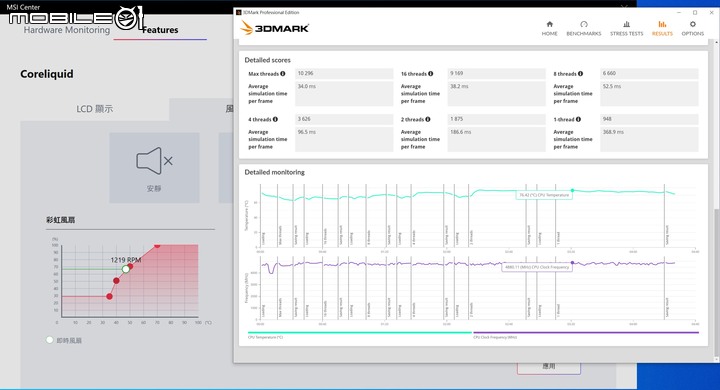Toggle the CPU Clock Frequency legend line

586,333
